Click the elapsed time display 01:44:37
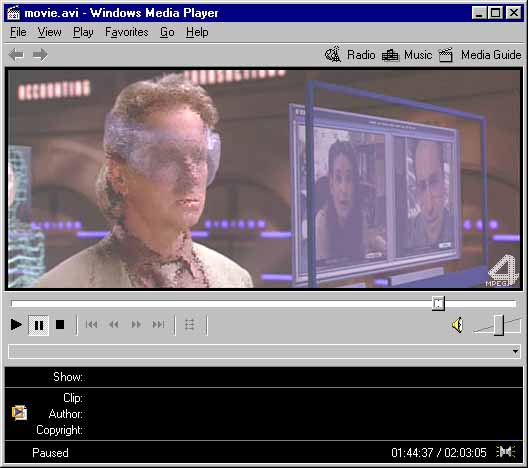 (x=412, y=453)
